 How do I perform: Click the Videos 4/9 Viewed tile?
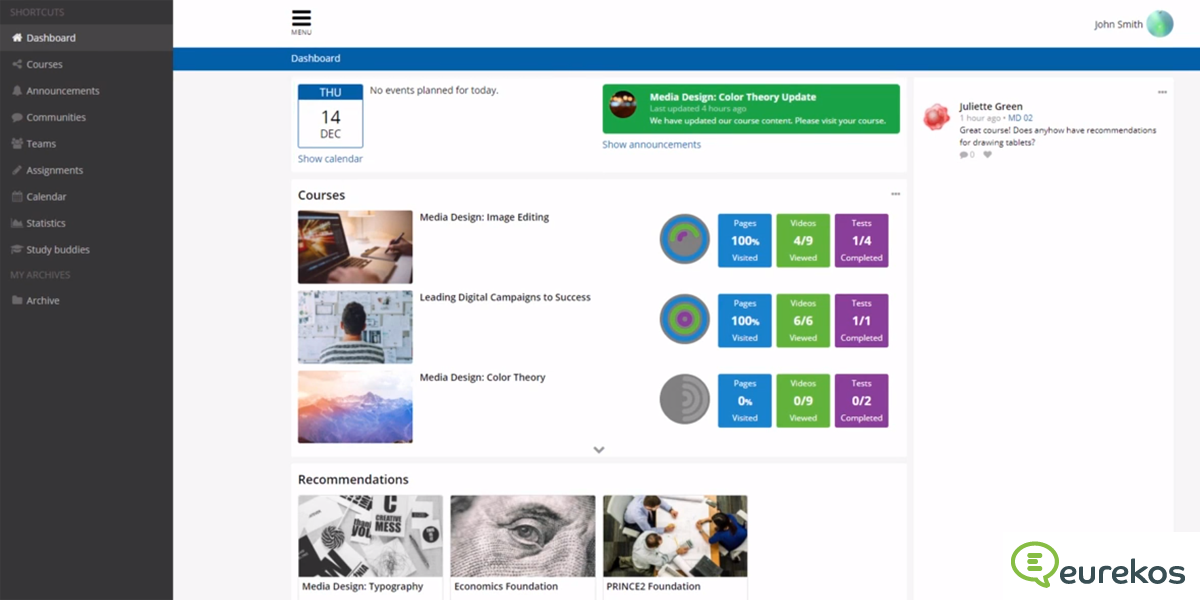pos(803,240)
